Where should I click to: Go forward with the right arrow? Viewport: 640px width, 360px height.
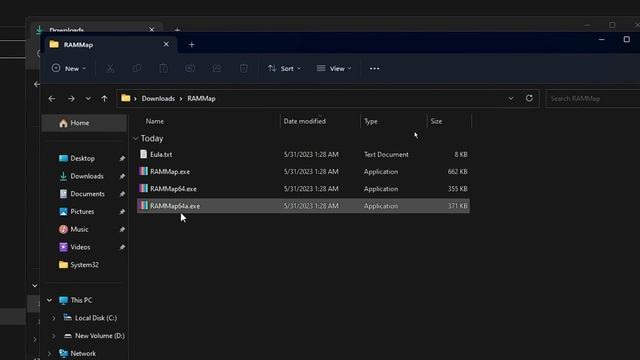71,99
